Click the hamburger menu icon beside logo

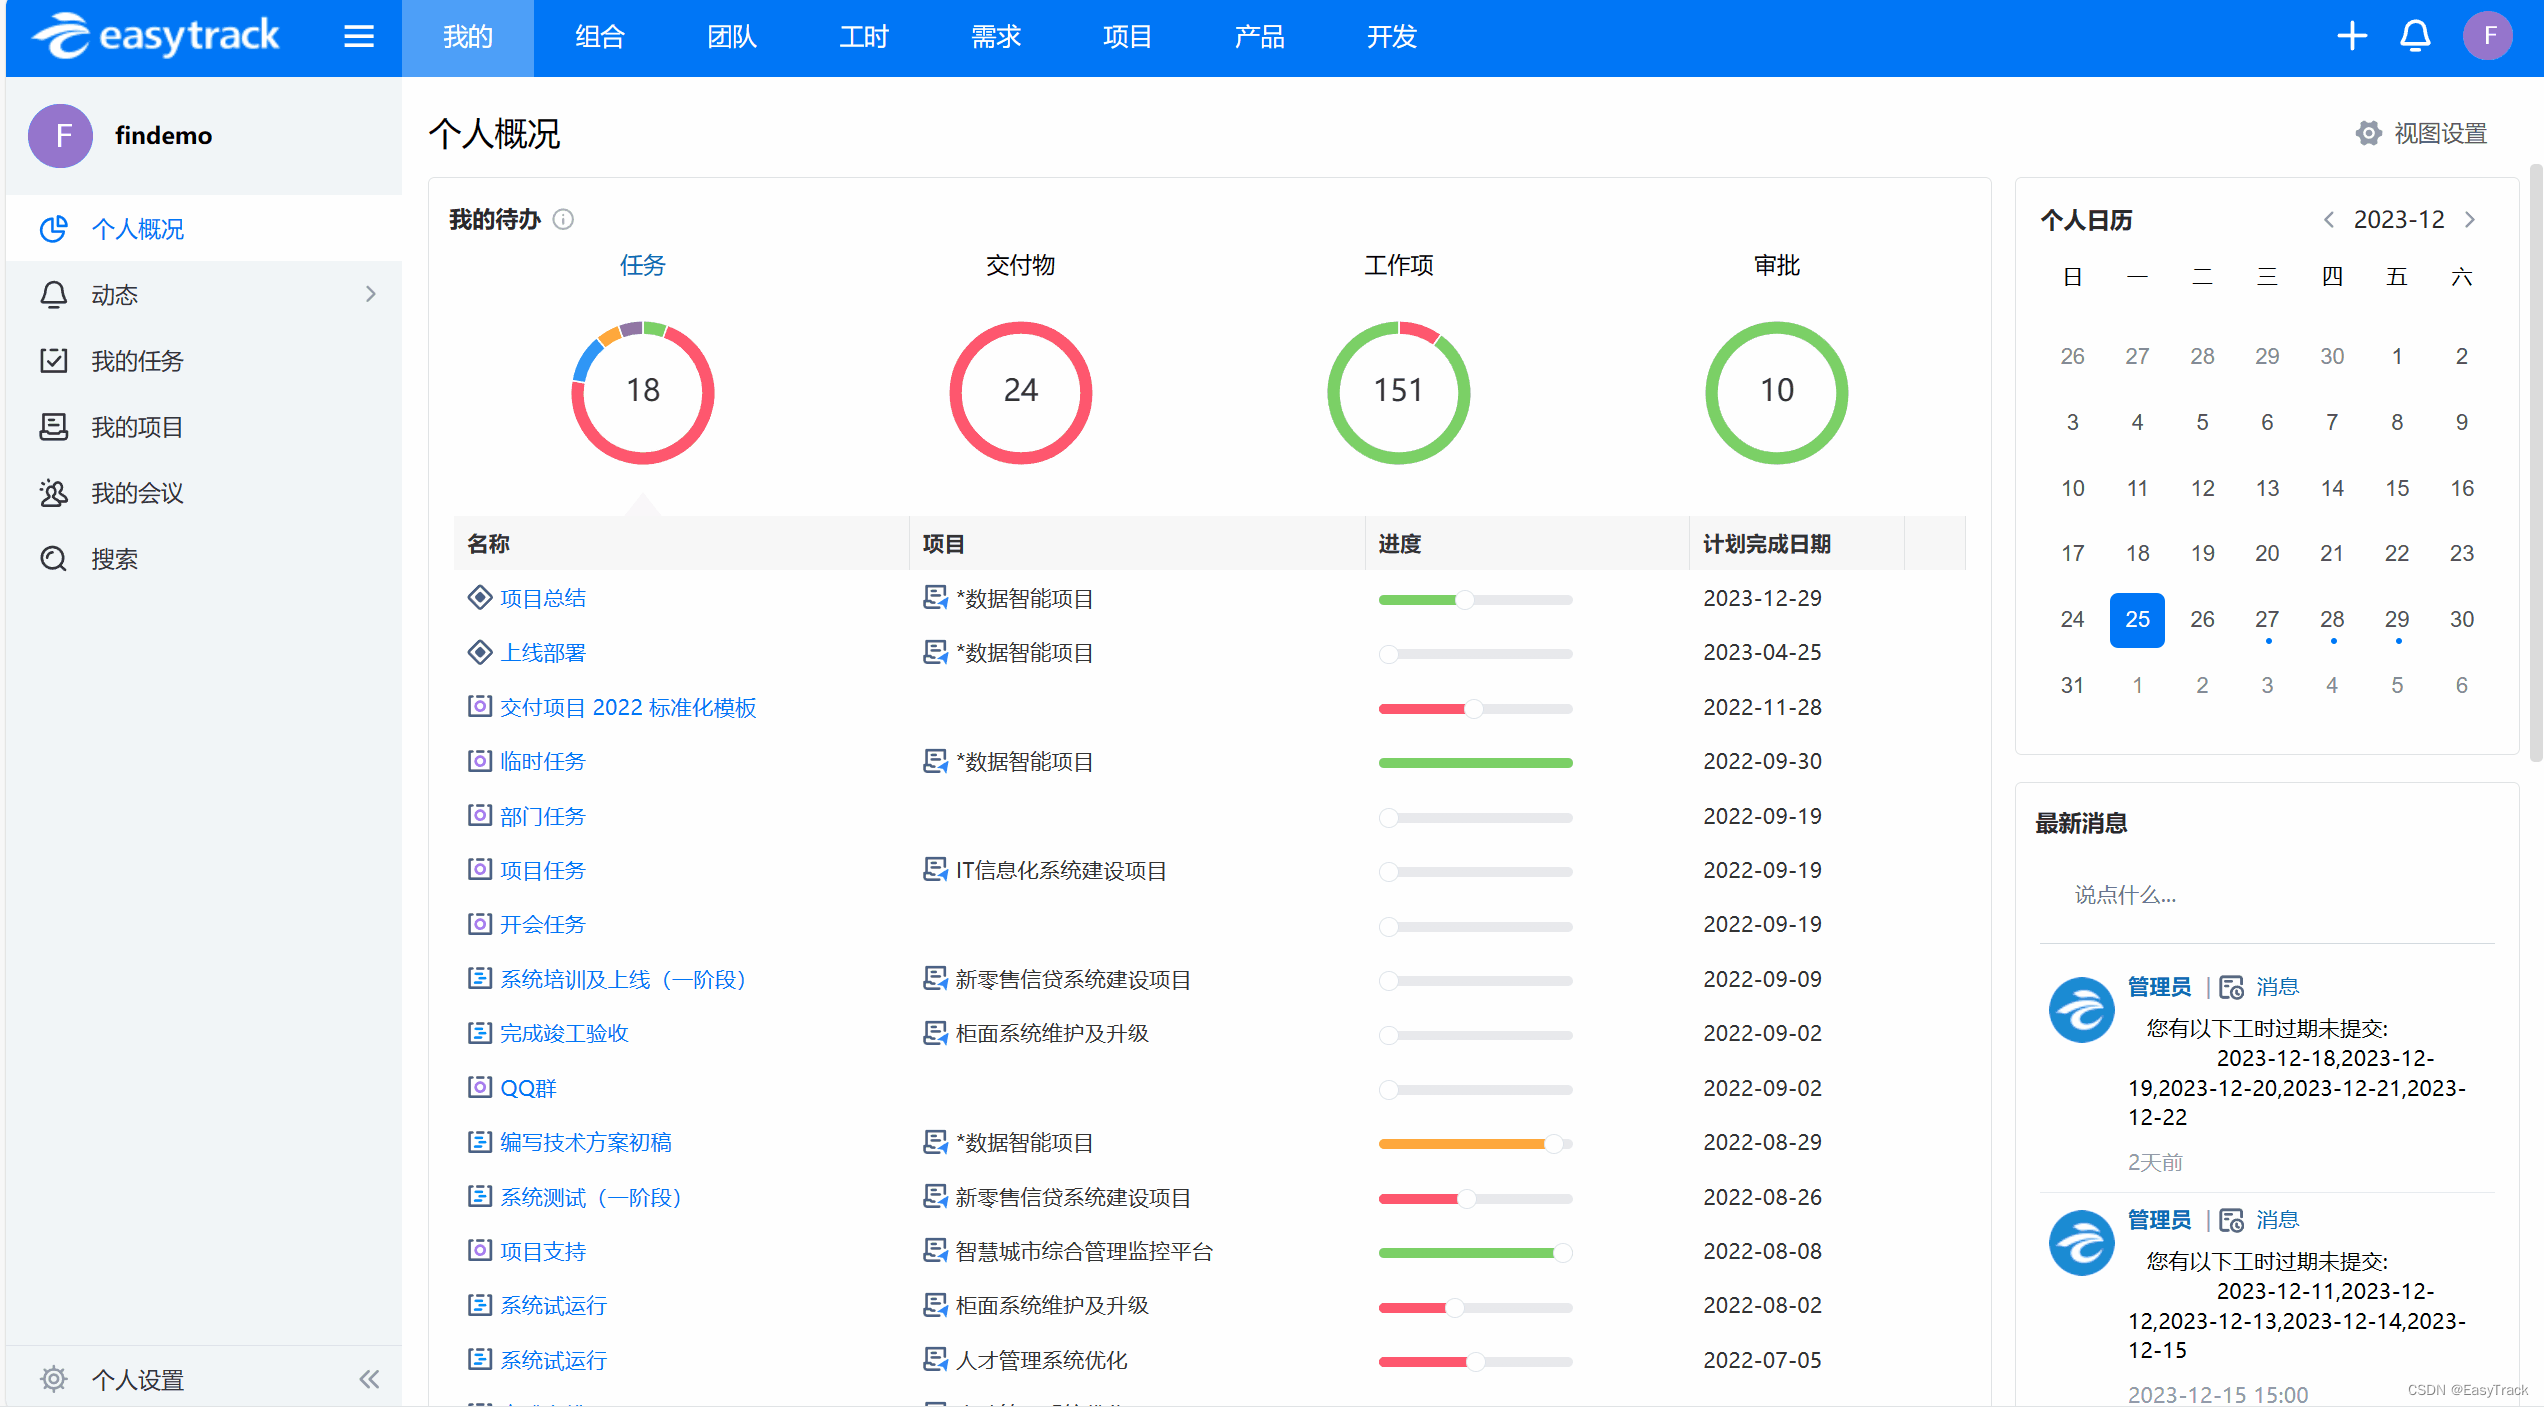tap(358, 37)
